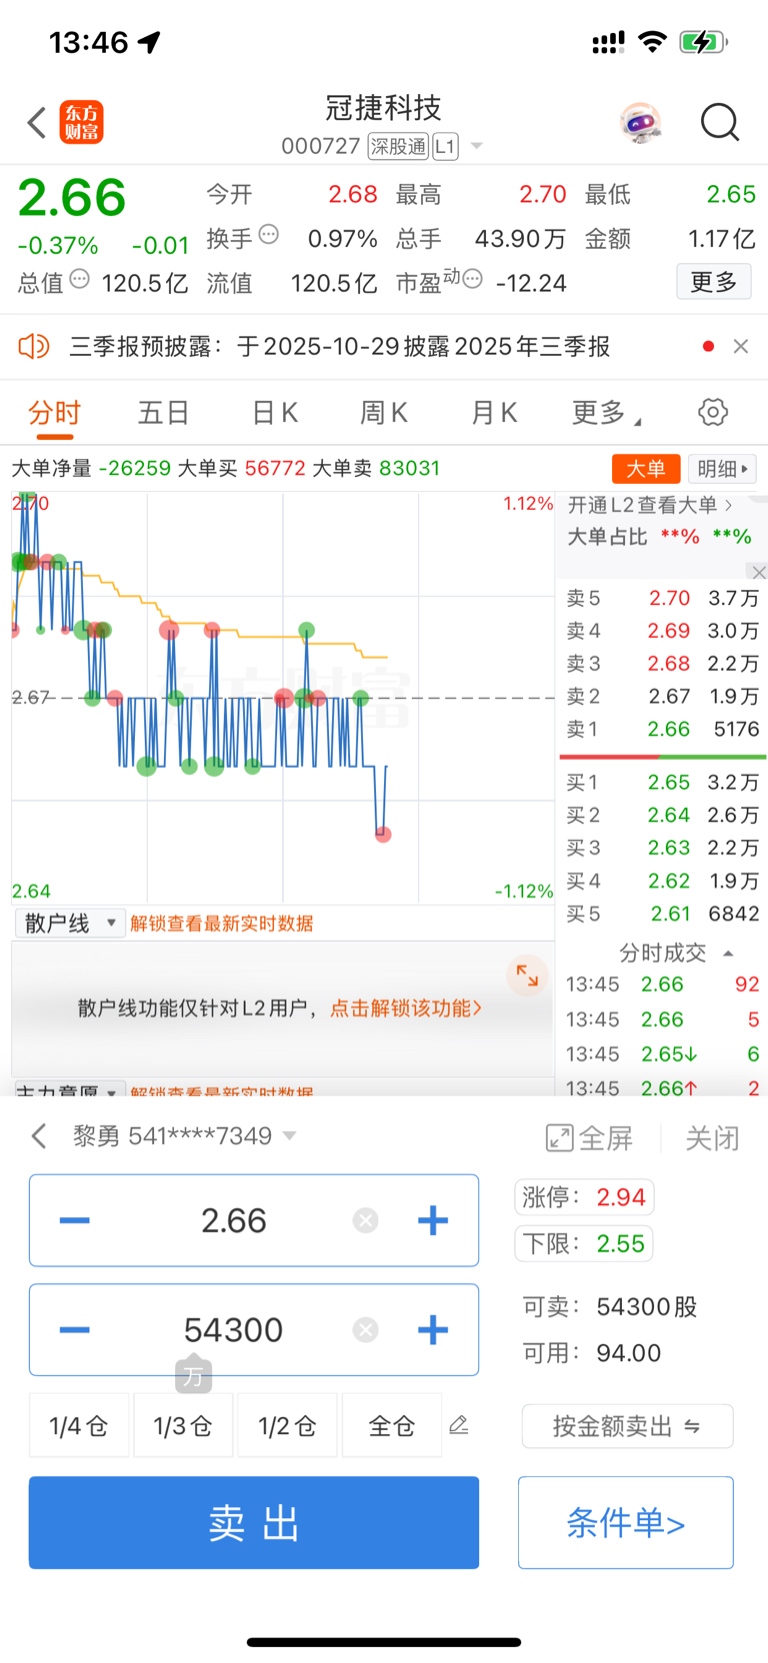Select the 全仓 position button
Screen dimensions: 768x1663
tap(392, 1425)
